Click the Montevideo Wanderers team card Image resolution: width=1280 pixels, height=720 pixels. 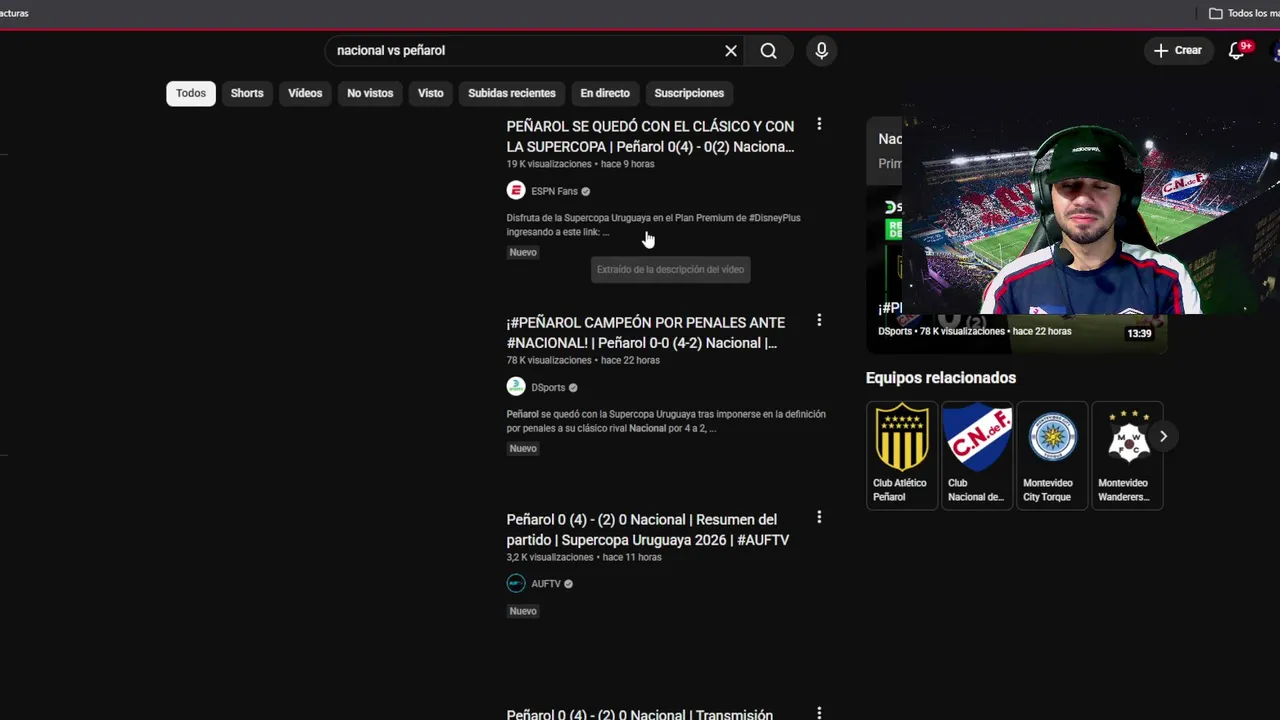point(1127,455)
